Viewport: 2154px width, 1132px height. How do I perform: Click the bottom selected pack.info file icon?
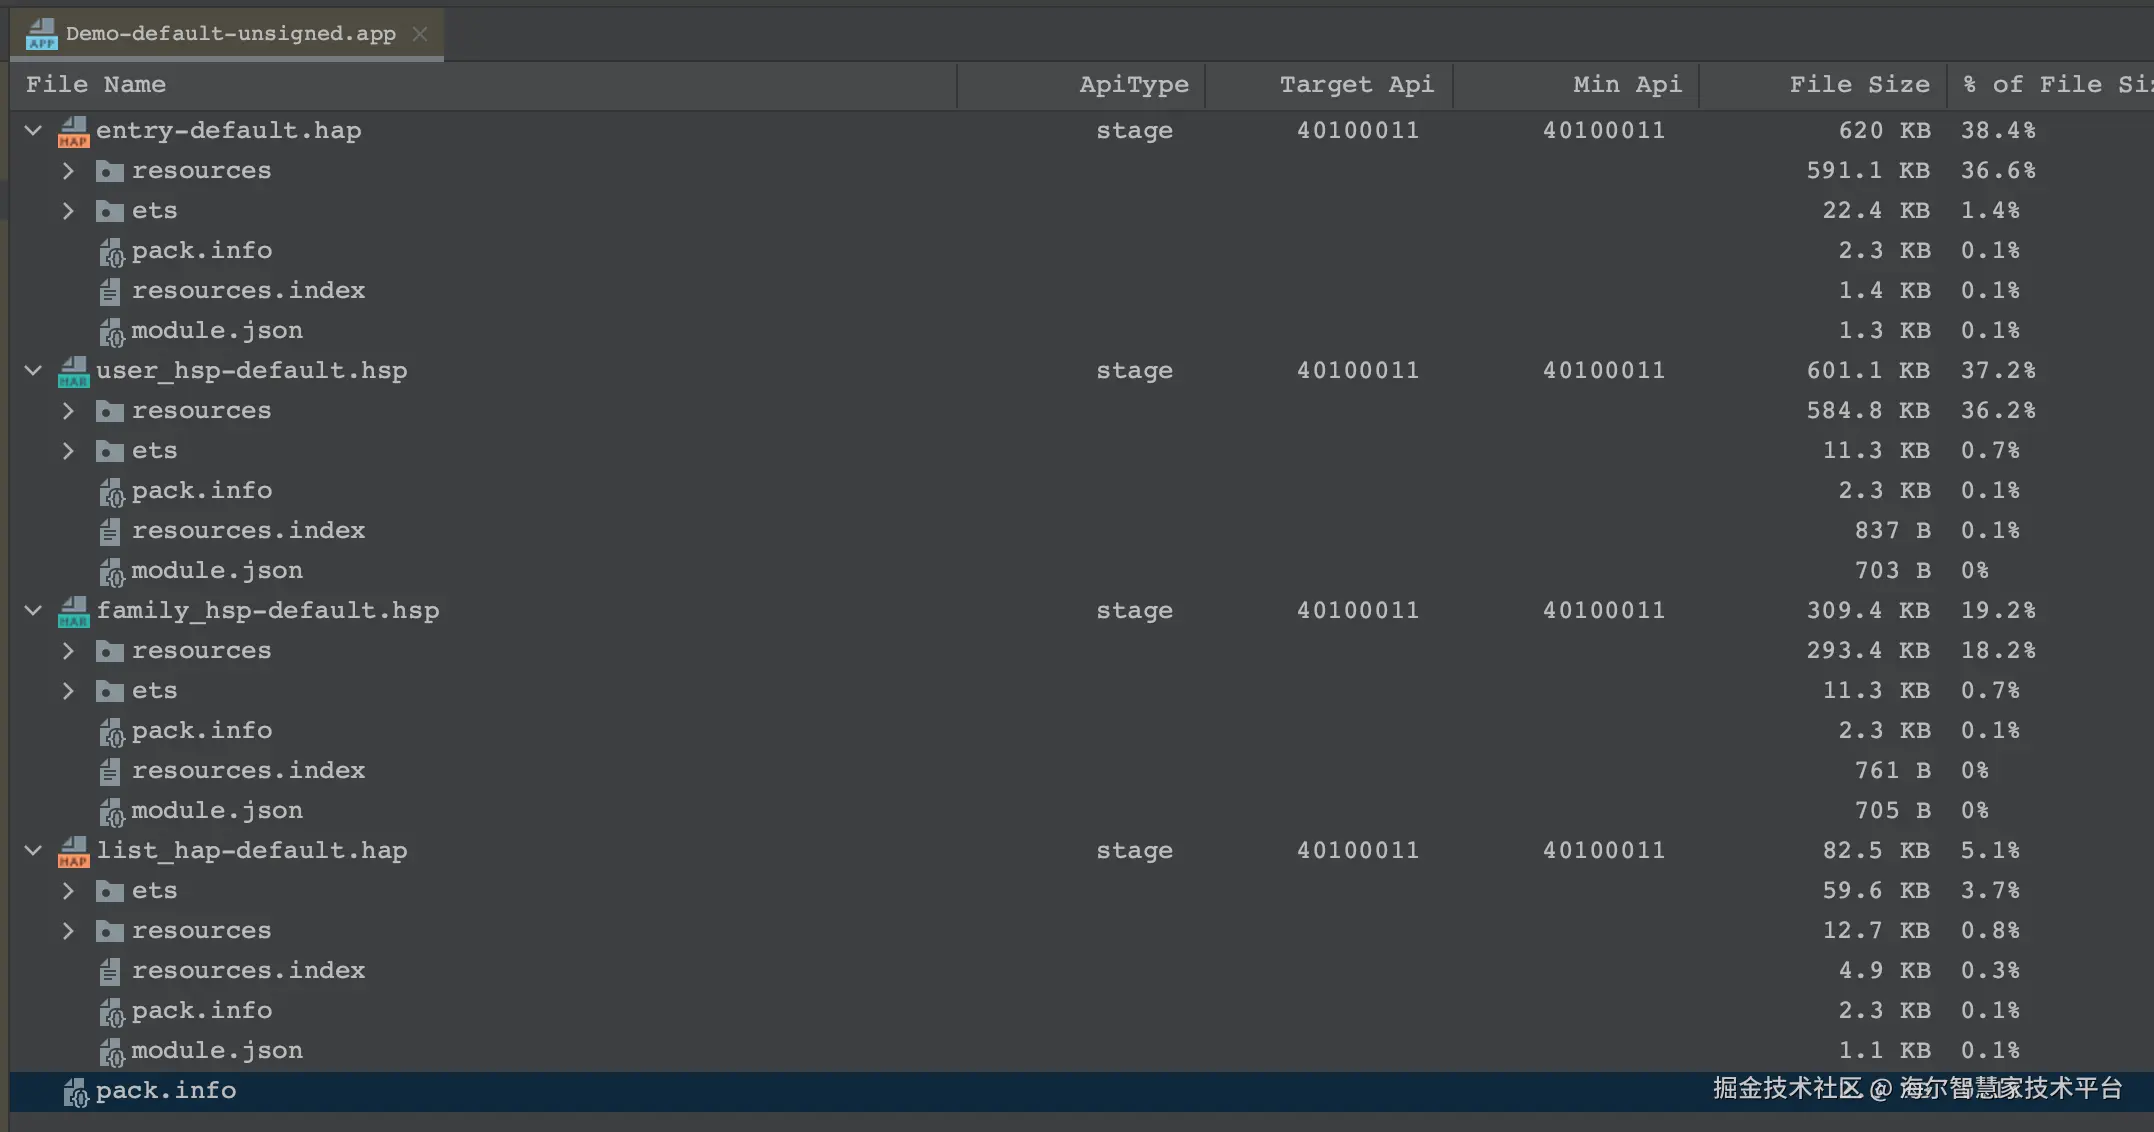pyautogui.click(x=76, y=1092)
